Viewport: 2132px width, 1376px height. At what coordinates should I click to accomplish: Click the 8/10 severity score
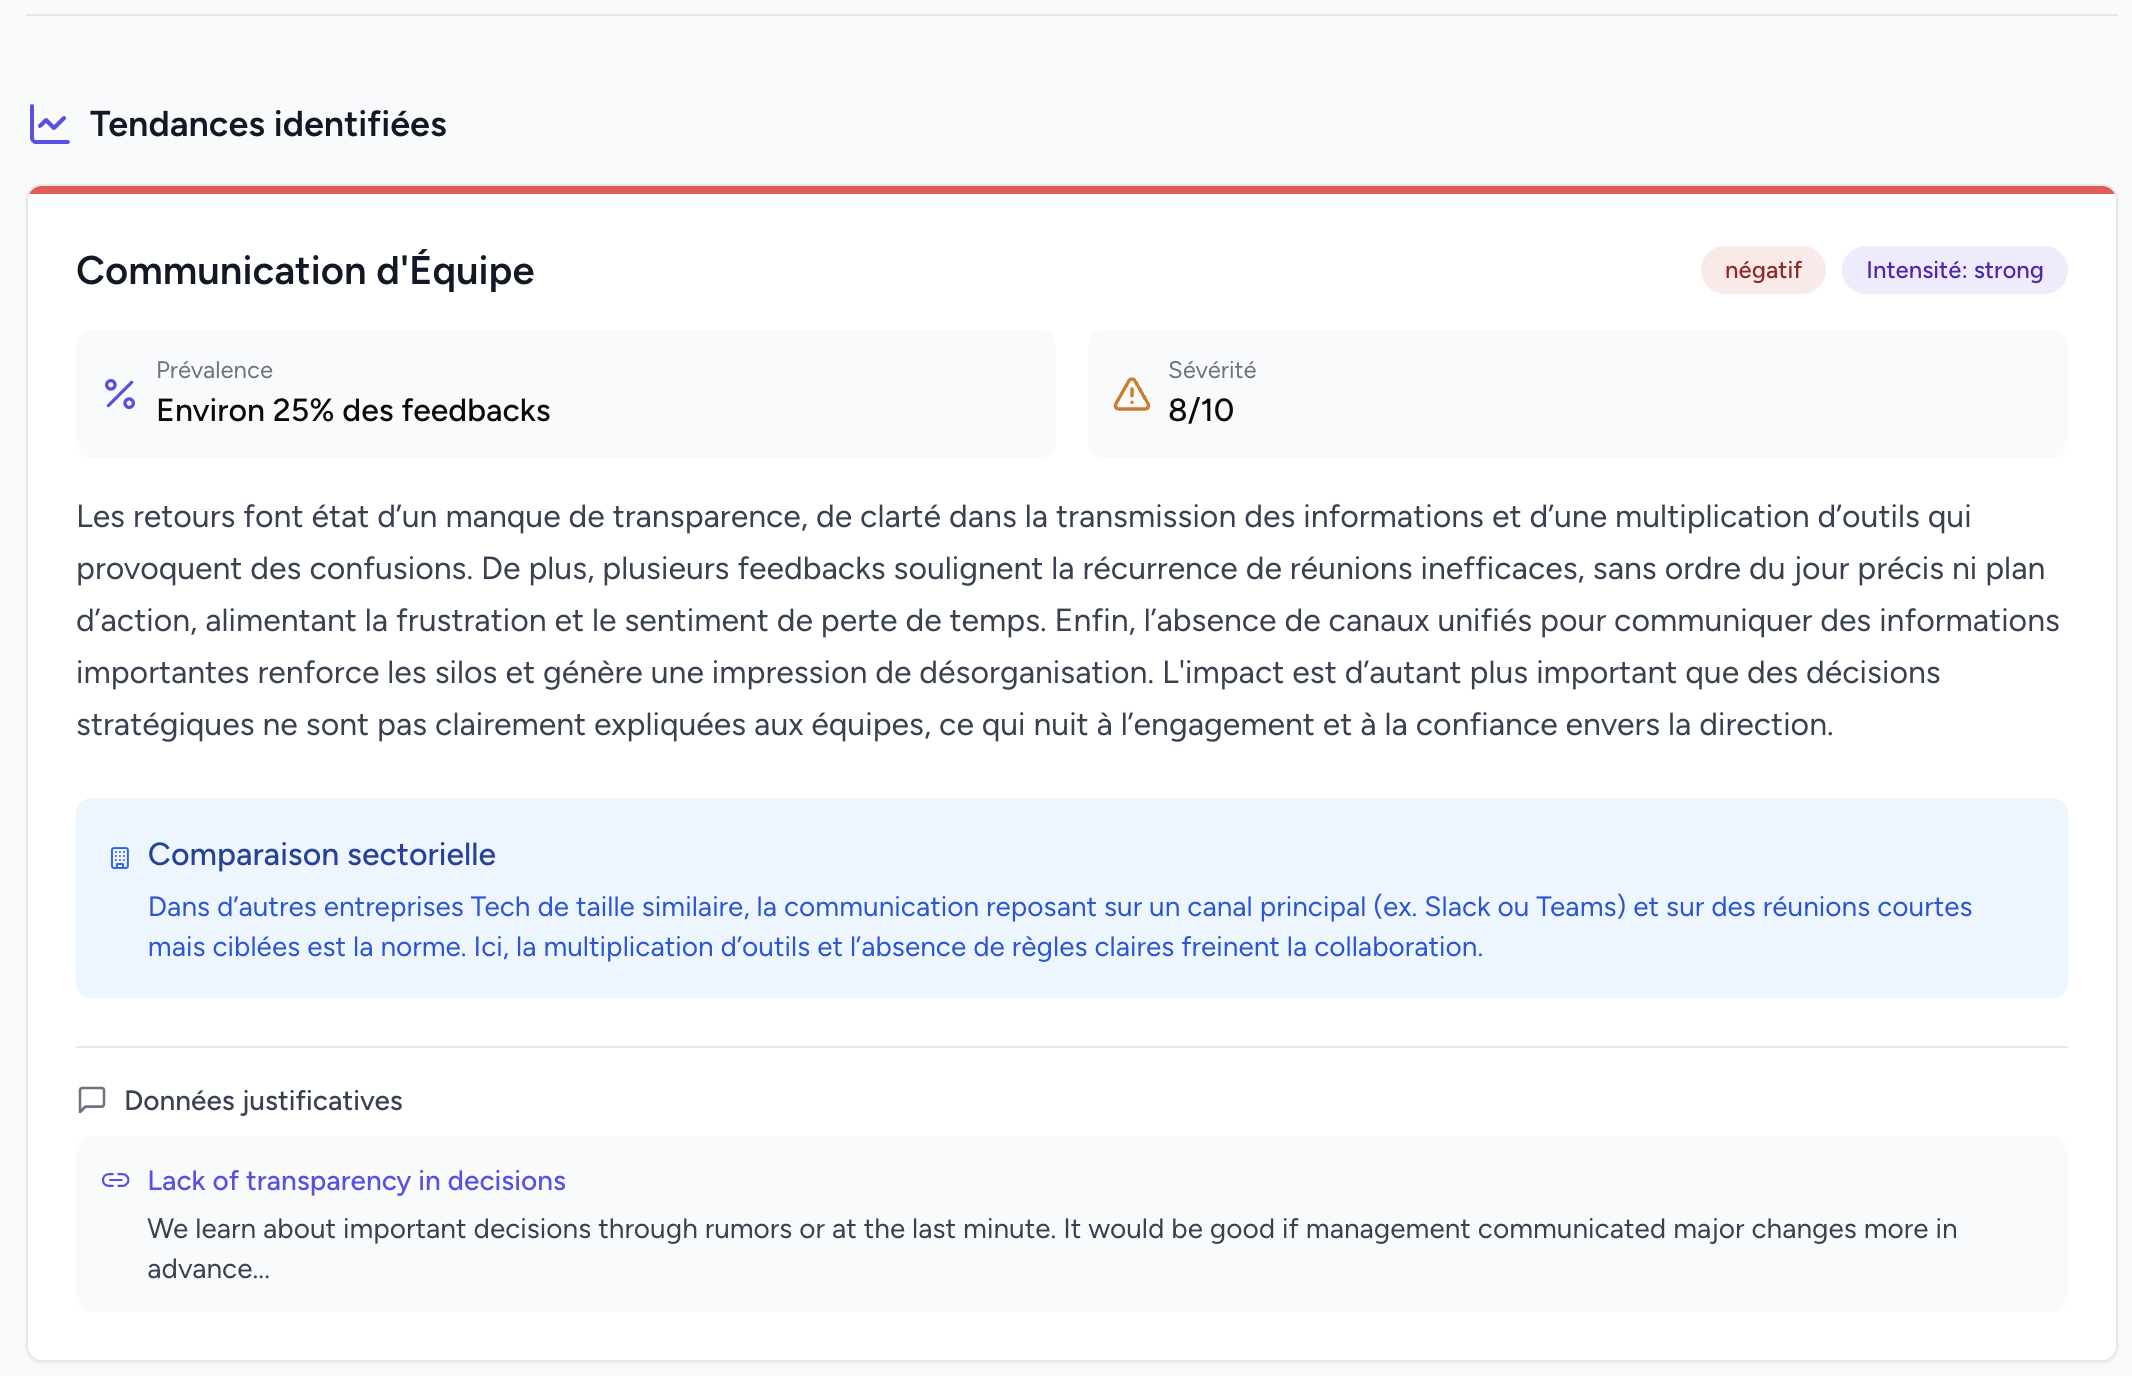pyautogui.click(x=1201, y=410)
